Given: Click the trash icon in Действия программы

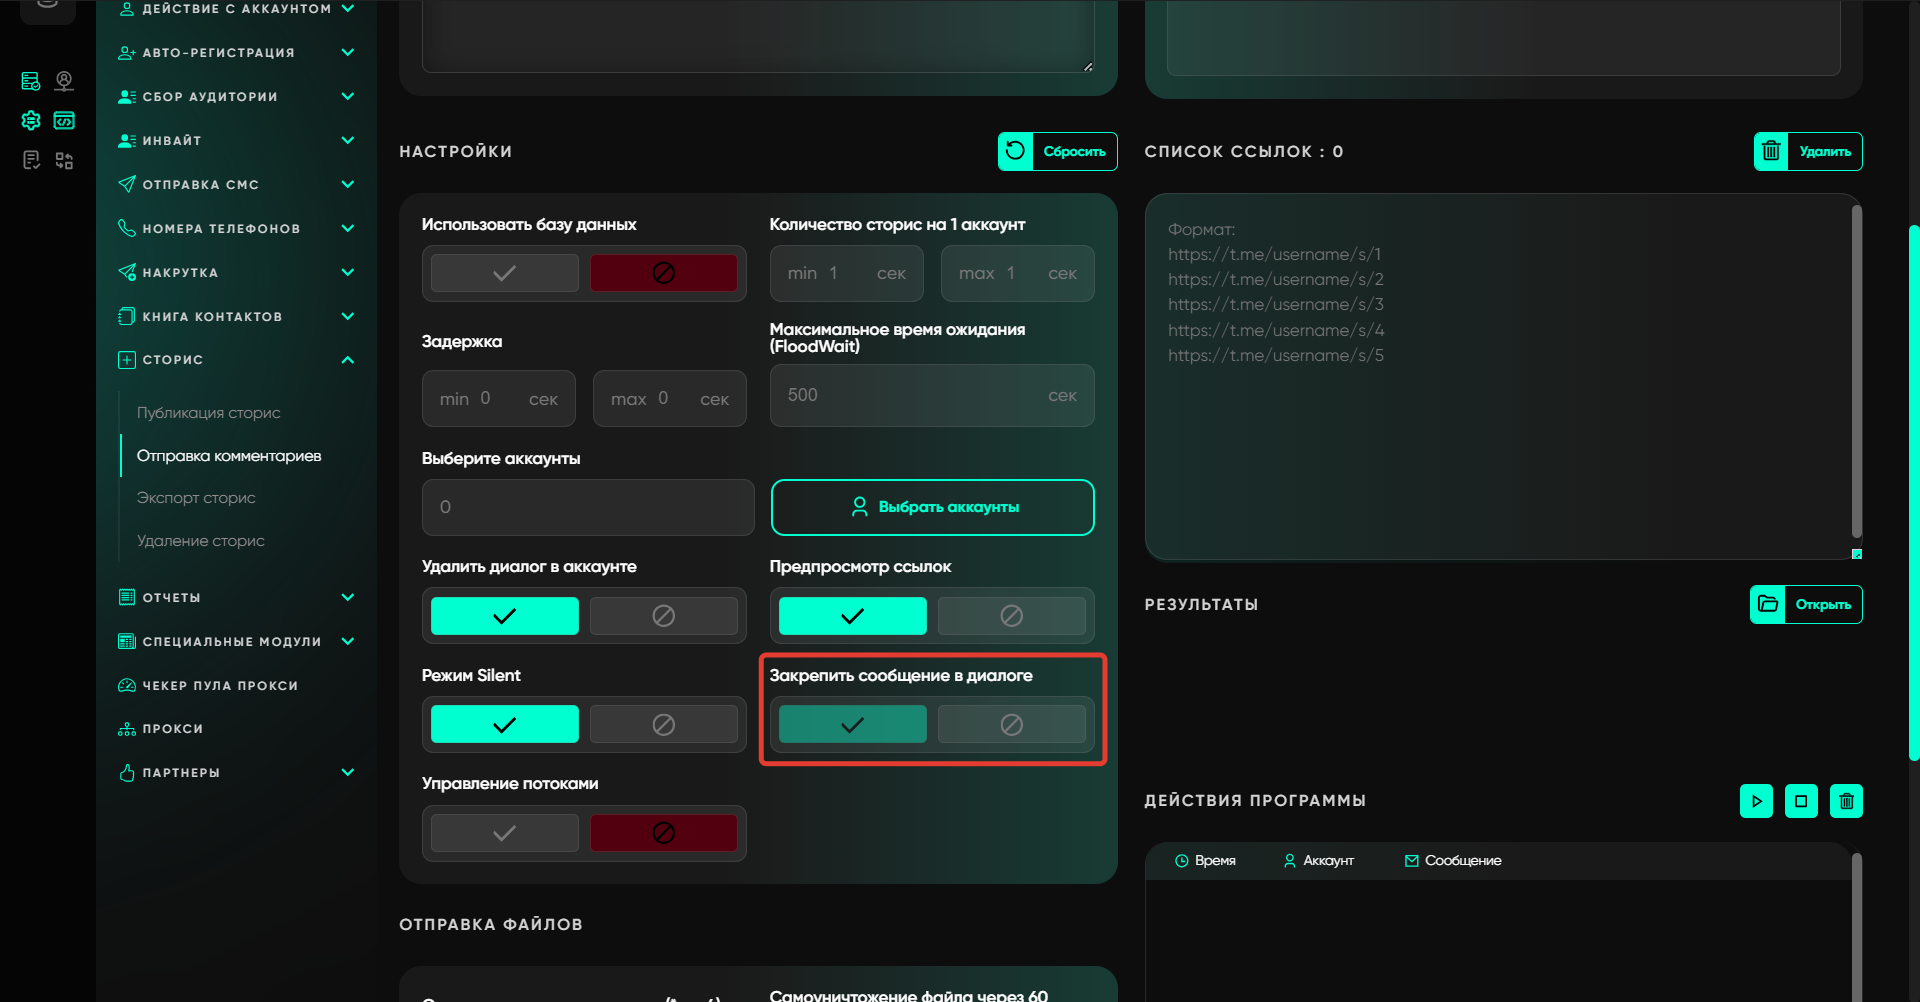Looking at the screenshot, I should tap(1846, 801).
